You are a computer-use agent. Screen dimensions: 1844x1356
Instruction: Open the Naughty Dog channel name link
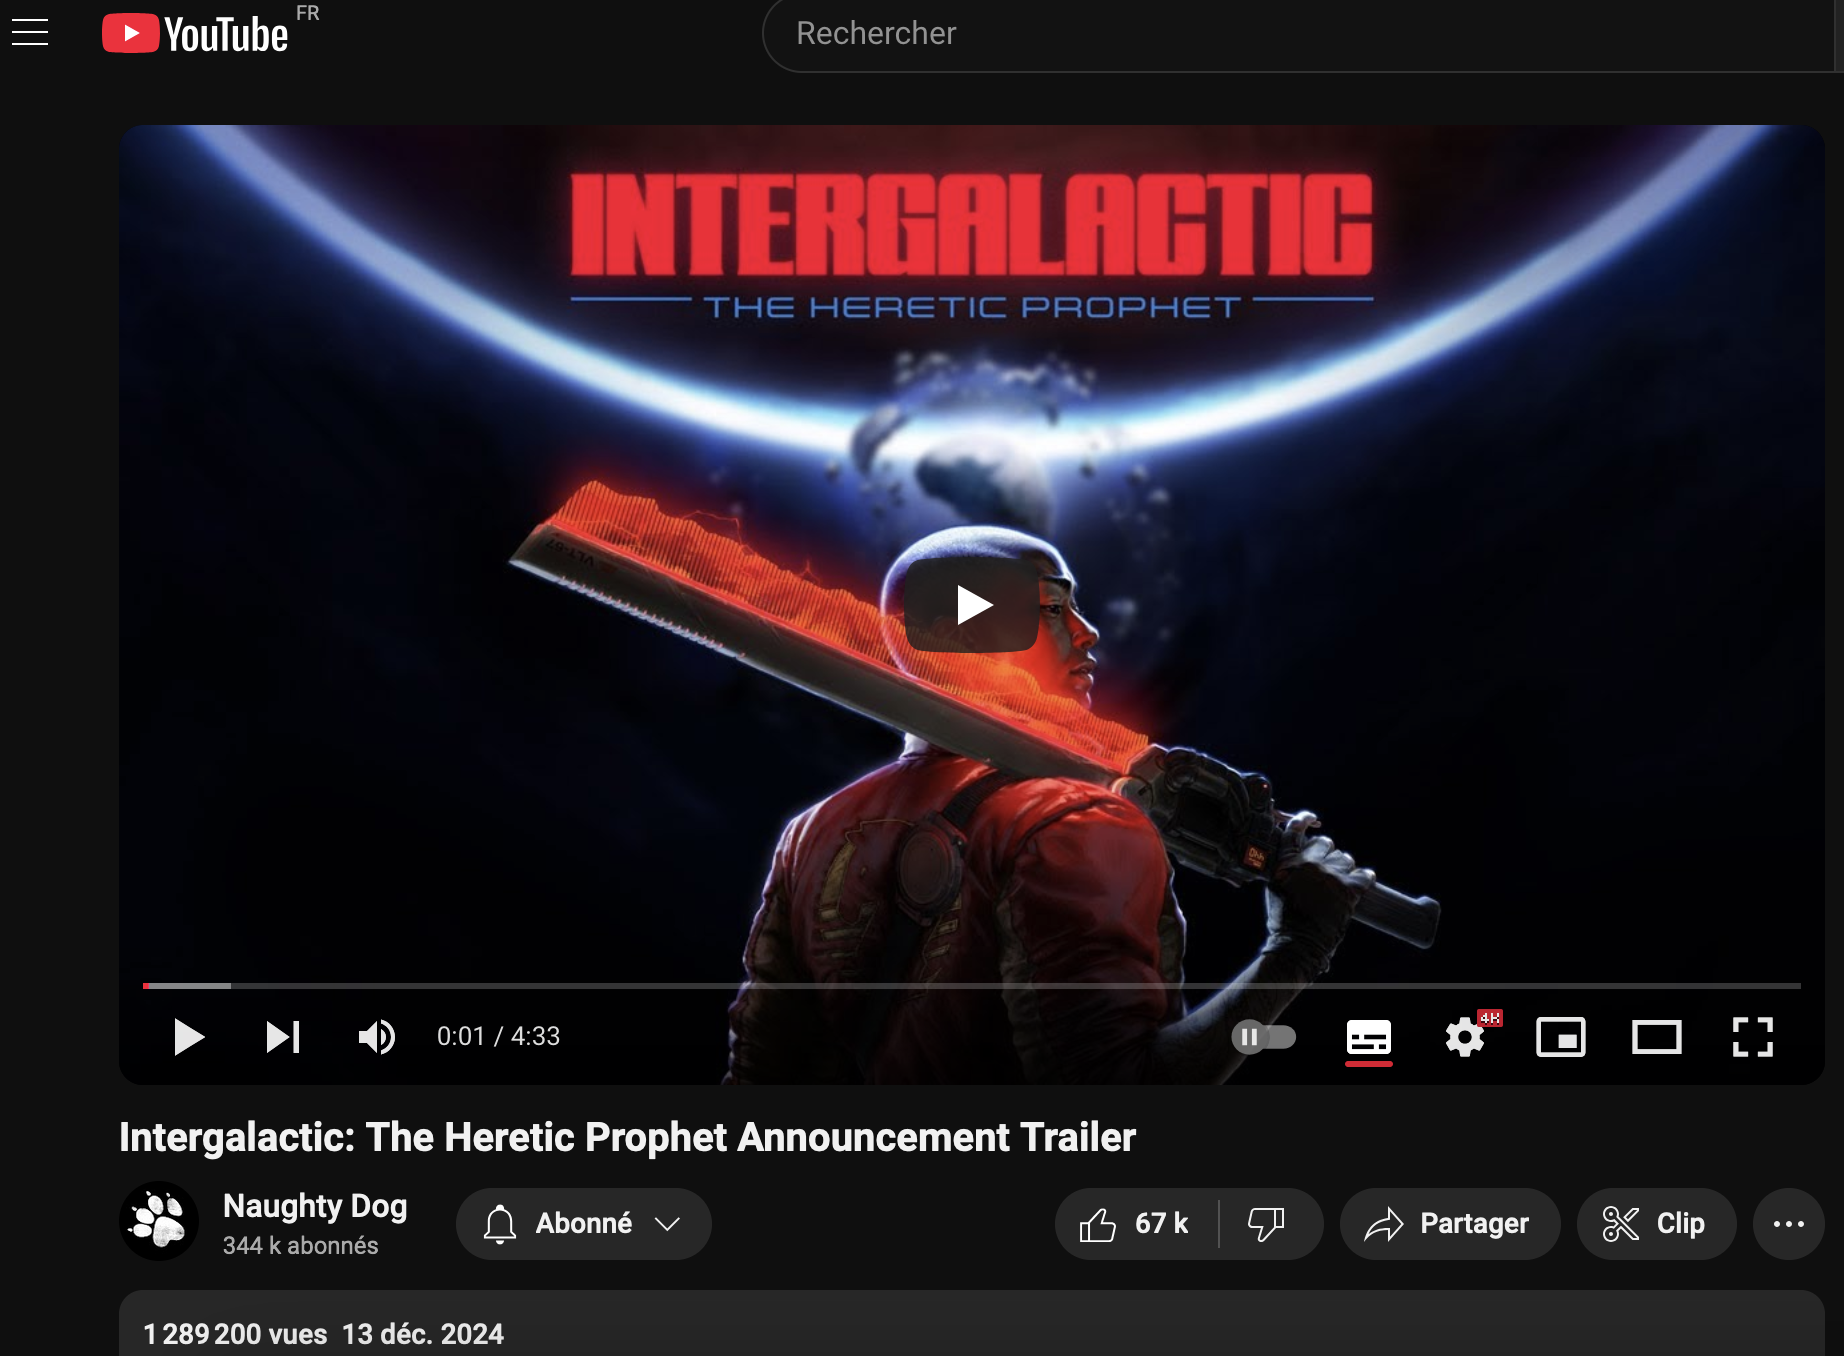(x=315, y=1206)
